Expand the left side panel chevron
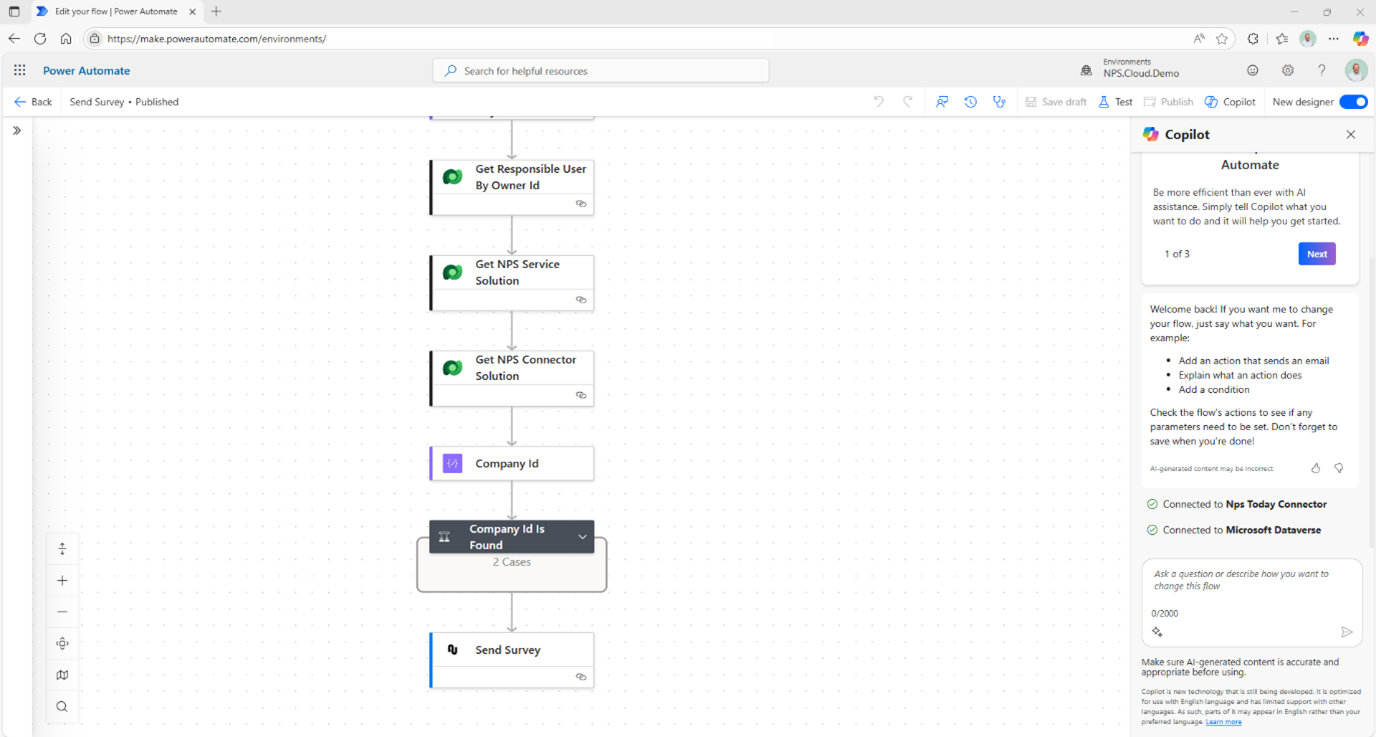Viewport: 1376px width, 737px height. coord(17,131)
